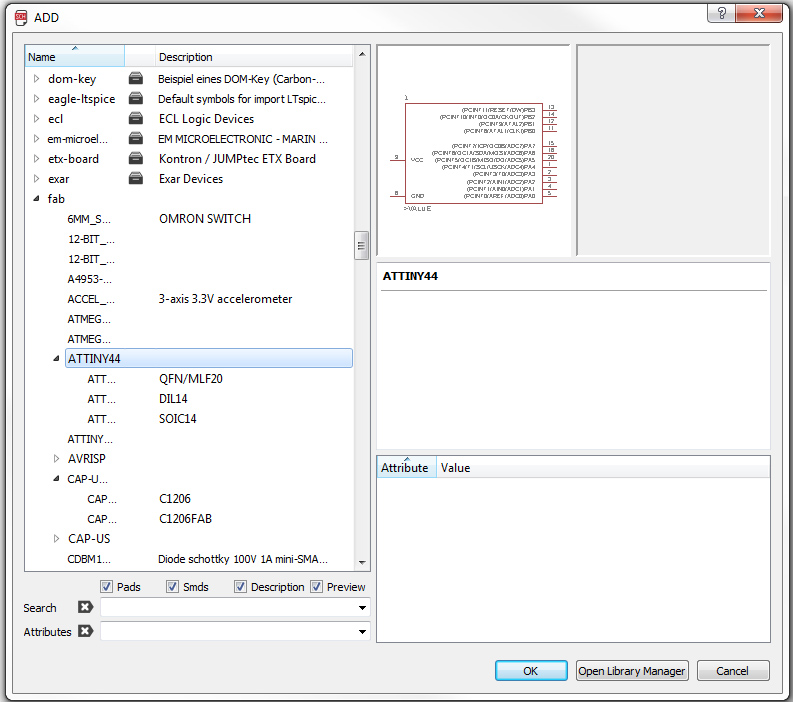Select the C1206 capacitor variant

pos(174,498)
